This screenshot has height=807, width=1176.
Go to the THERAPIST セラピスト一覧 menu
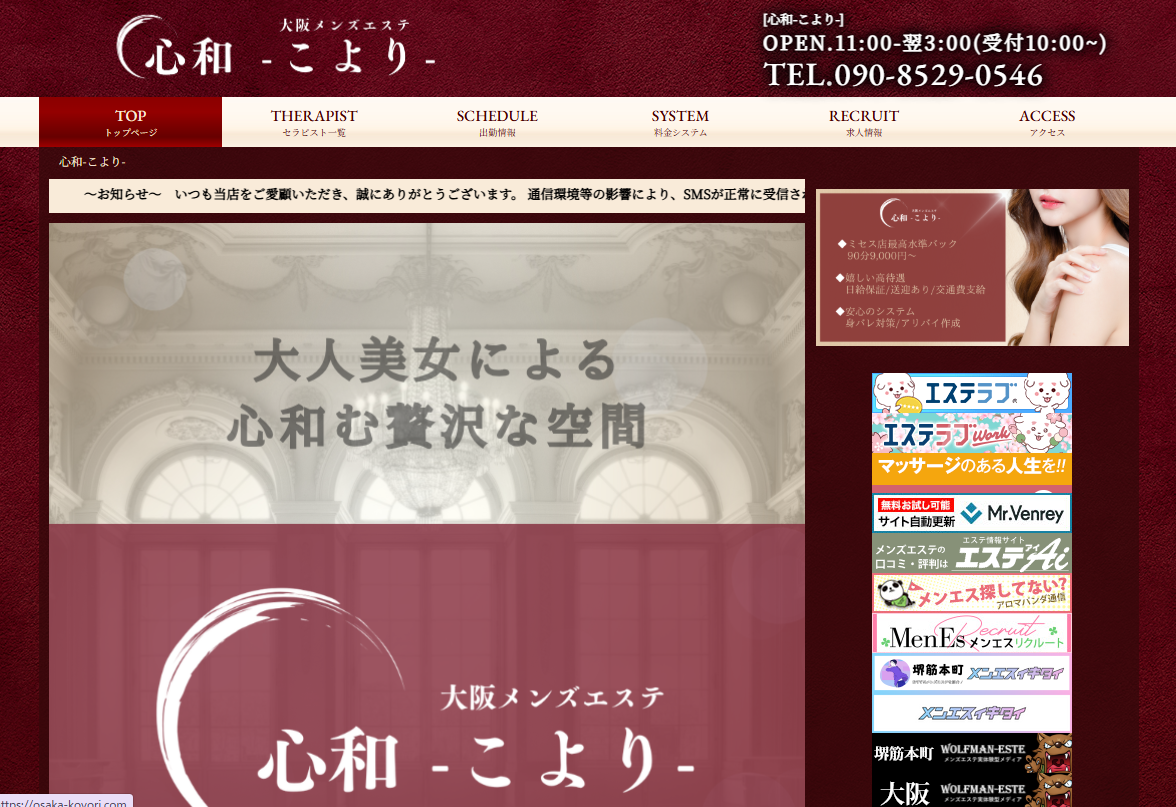tap(314, 122)
